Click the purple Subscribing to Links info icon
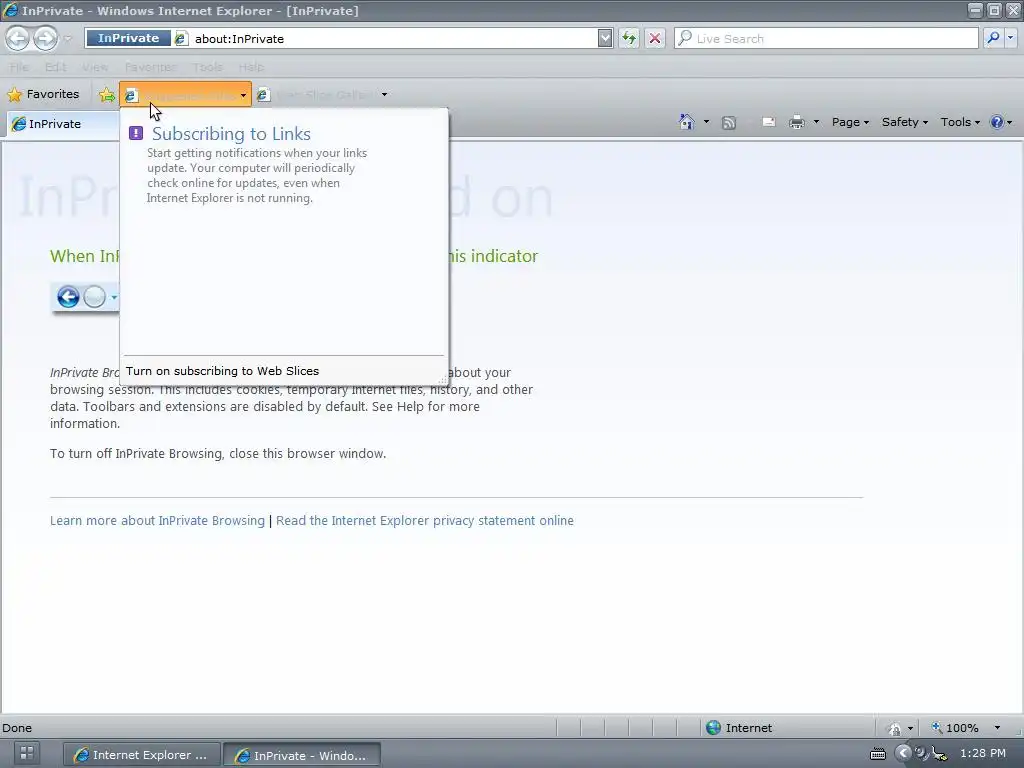Viewport: 1024px width, 768px height. [136, 133]
